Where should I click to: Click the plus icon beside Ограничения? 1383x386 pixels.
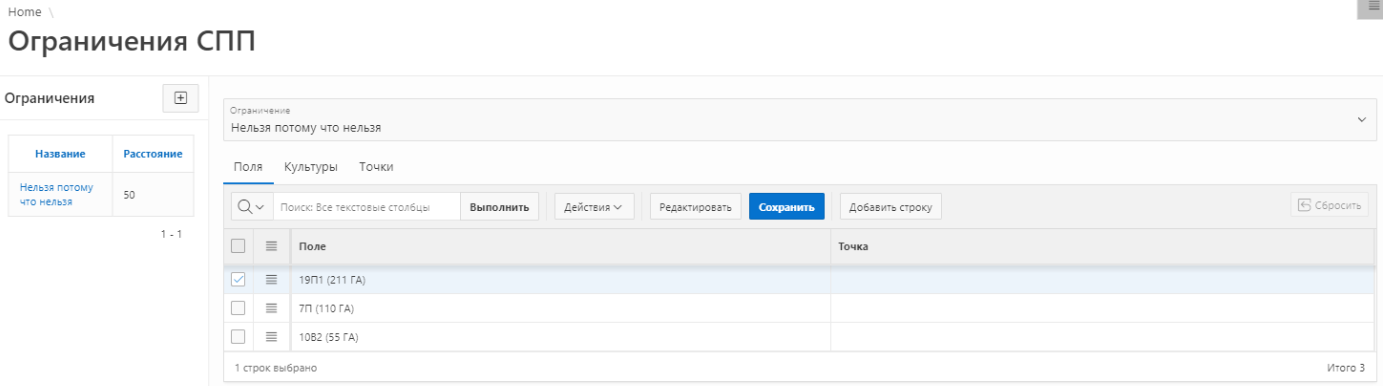coord(181,98)
